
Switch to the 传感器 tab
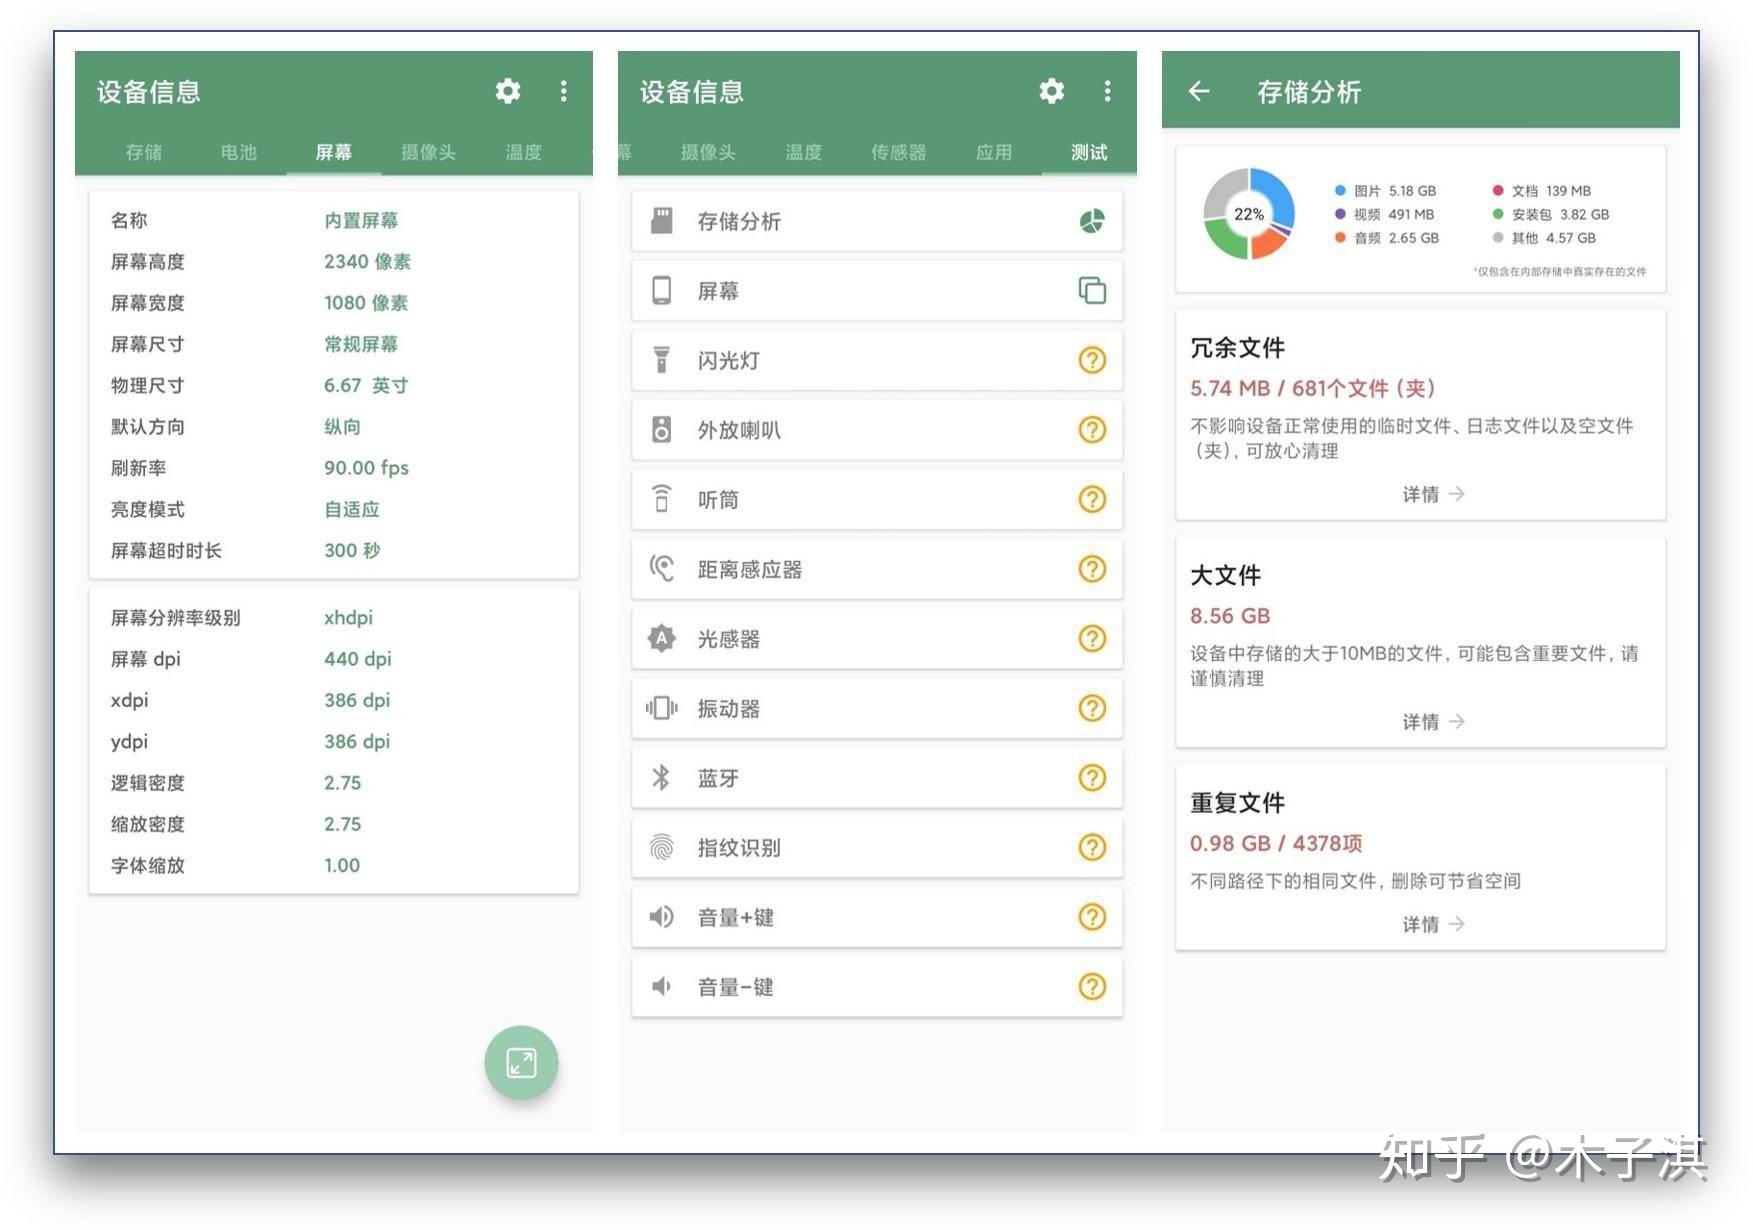pos(898,152)
